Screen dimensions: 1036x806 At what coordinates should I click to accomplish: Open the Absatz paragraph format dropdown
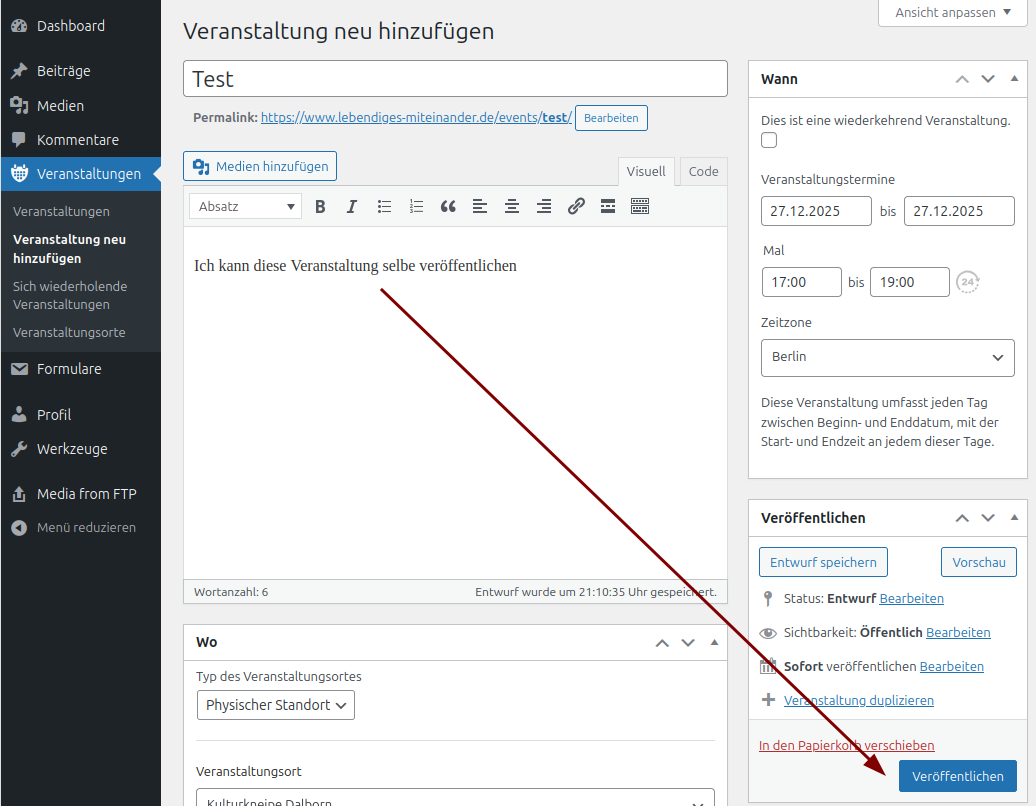(246, 207)
